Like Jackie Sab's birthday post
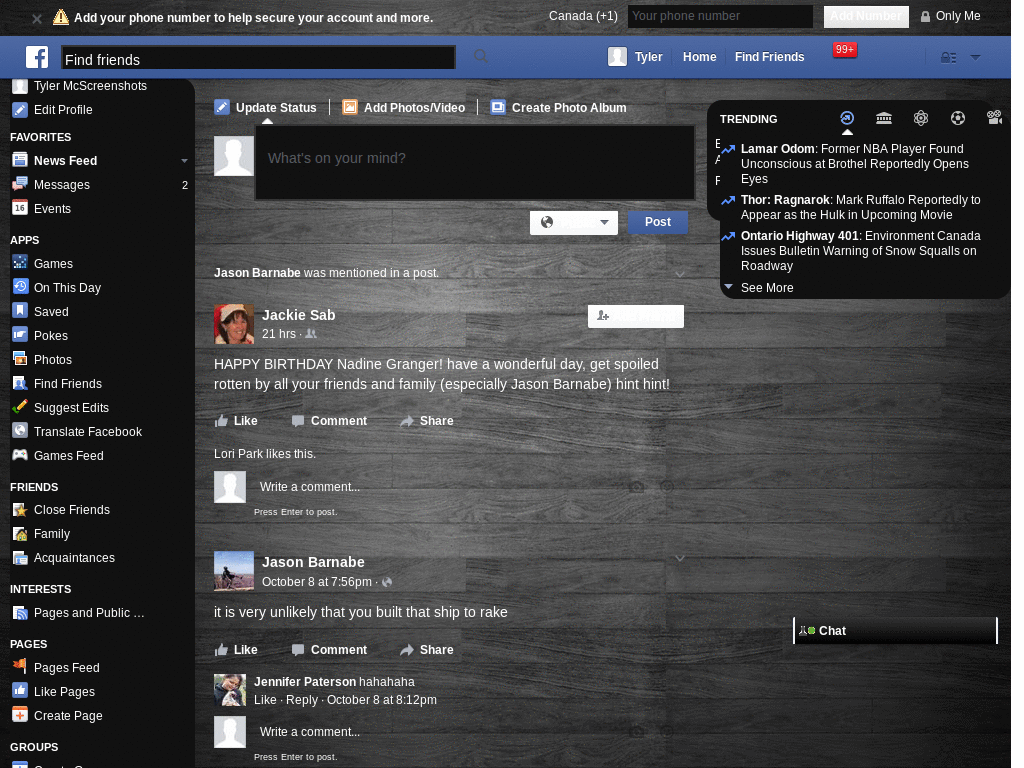Screen dimensions: 1024x768 [x=236, y=421]
